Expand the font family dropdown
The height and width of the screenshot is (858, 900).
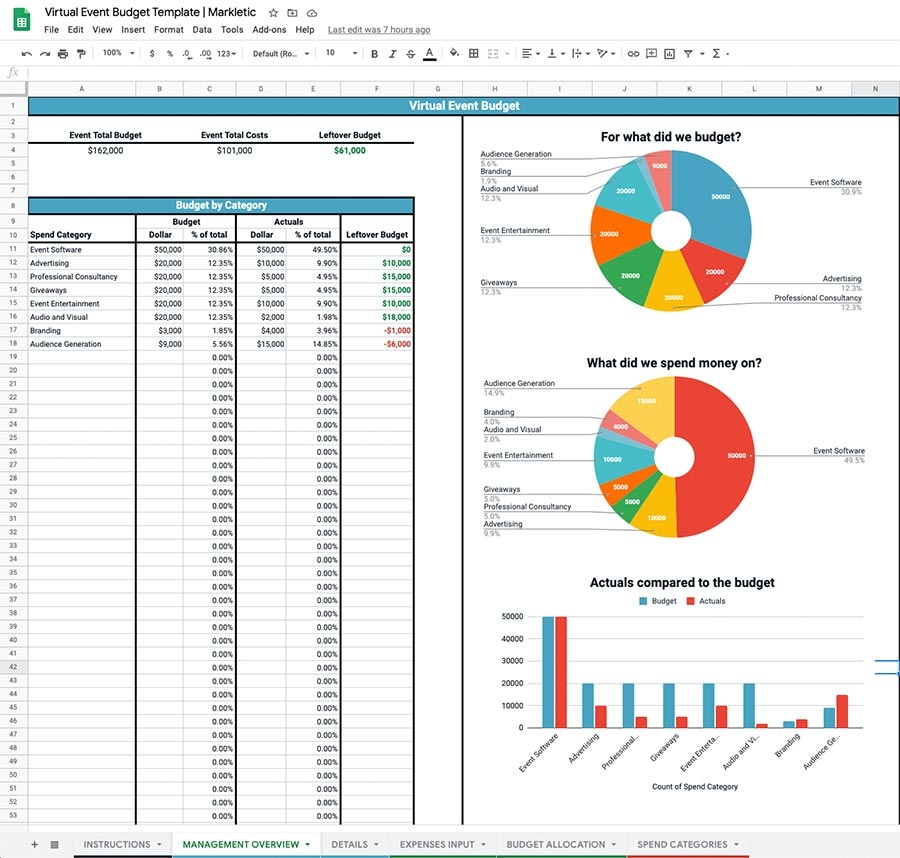tap(281, 54)
